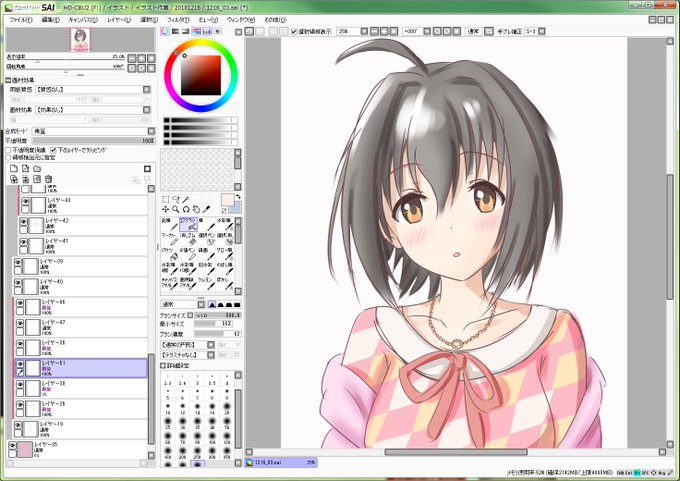Hide layer レイヤー39 via eye icon
The width and height of the screenshot is (680, 481).
tap(17, 262)
